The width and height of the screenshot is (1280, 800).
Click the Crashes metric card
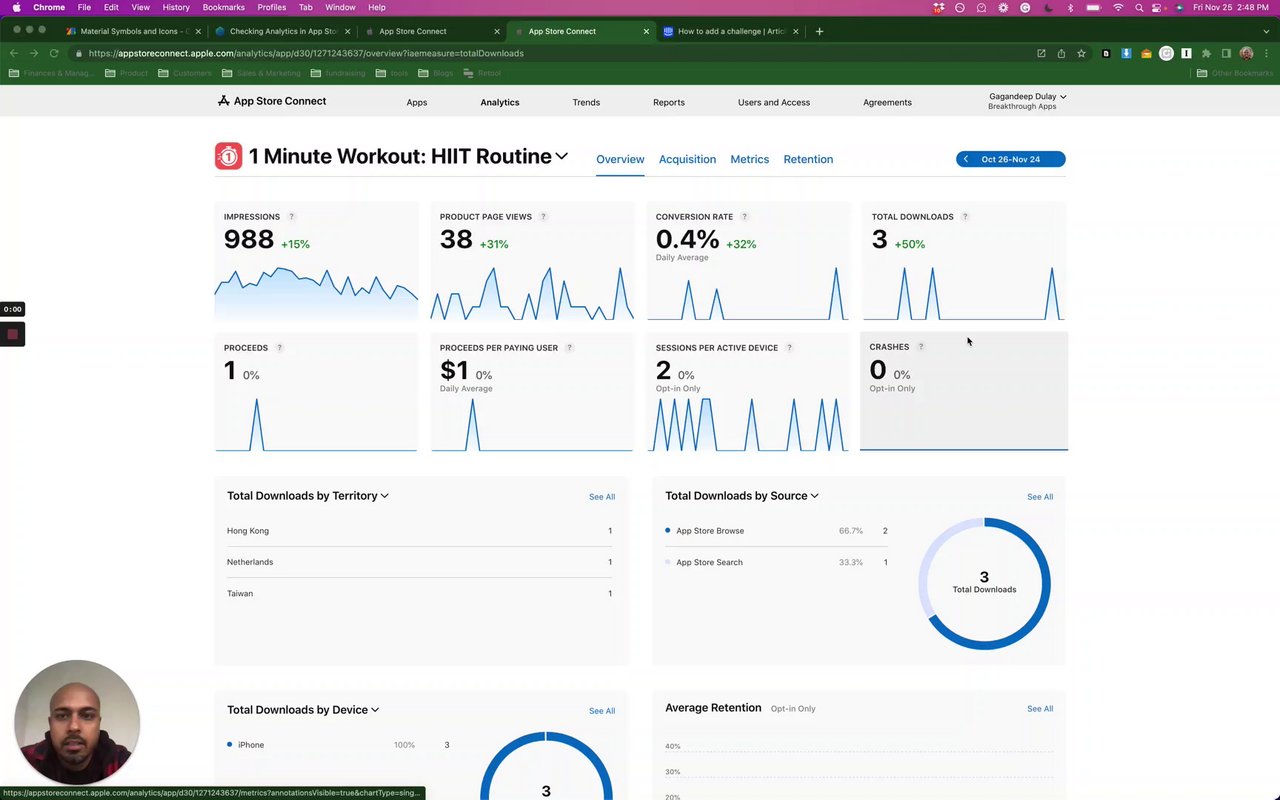pos(964,391)
